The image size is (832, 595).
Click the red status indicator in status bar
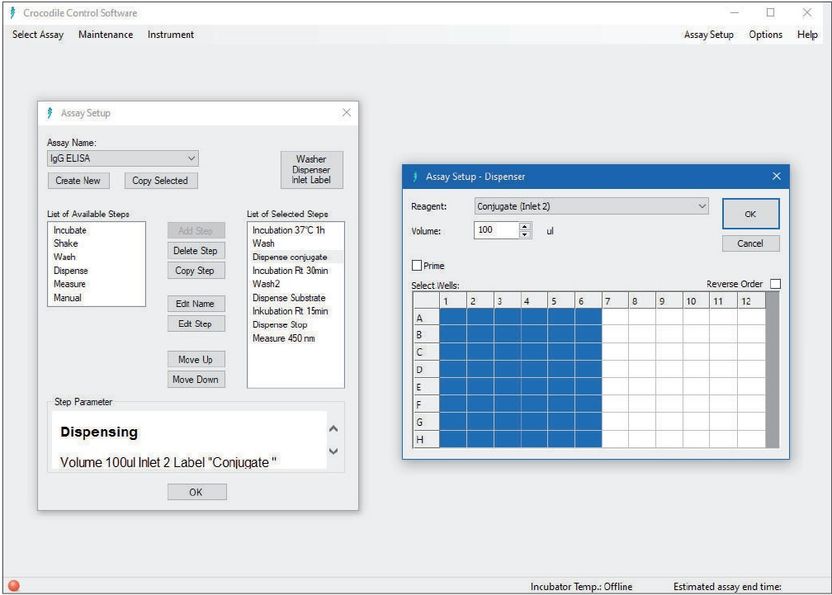(x=14, y=585)
